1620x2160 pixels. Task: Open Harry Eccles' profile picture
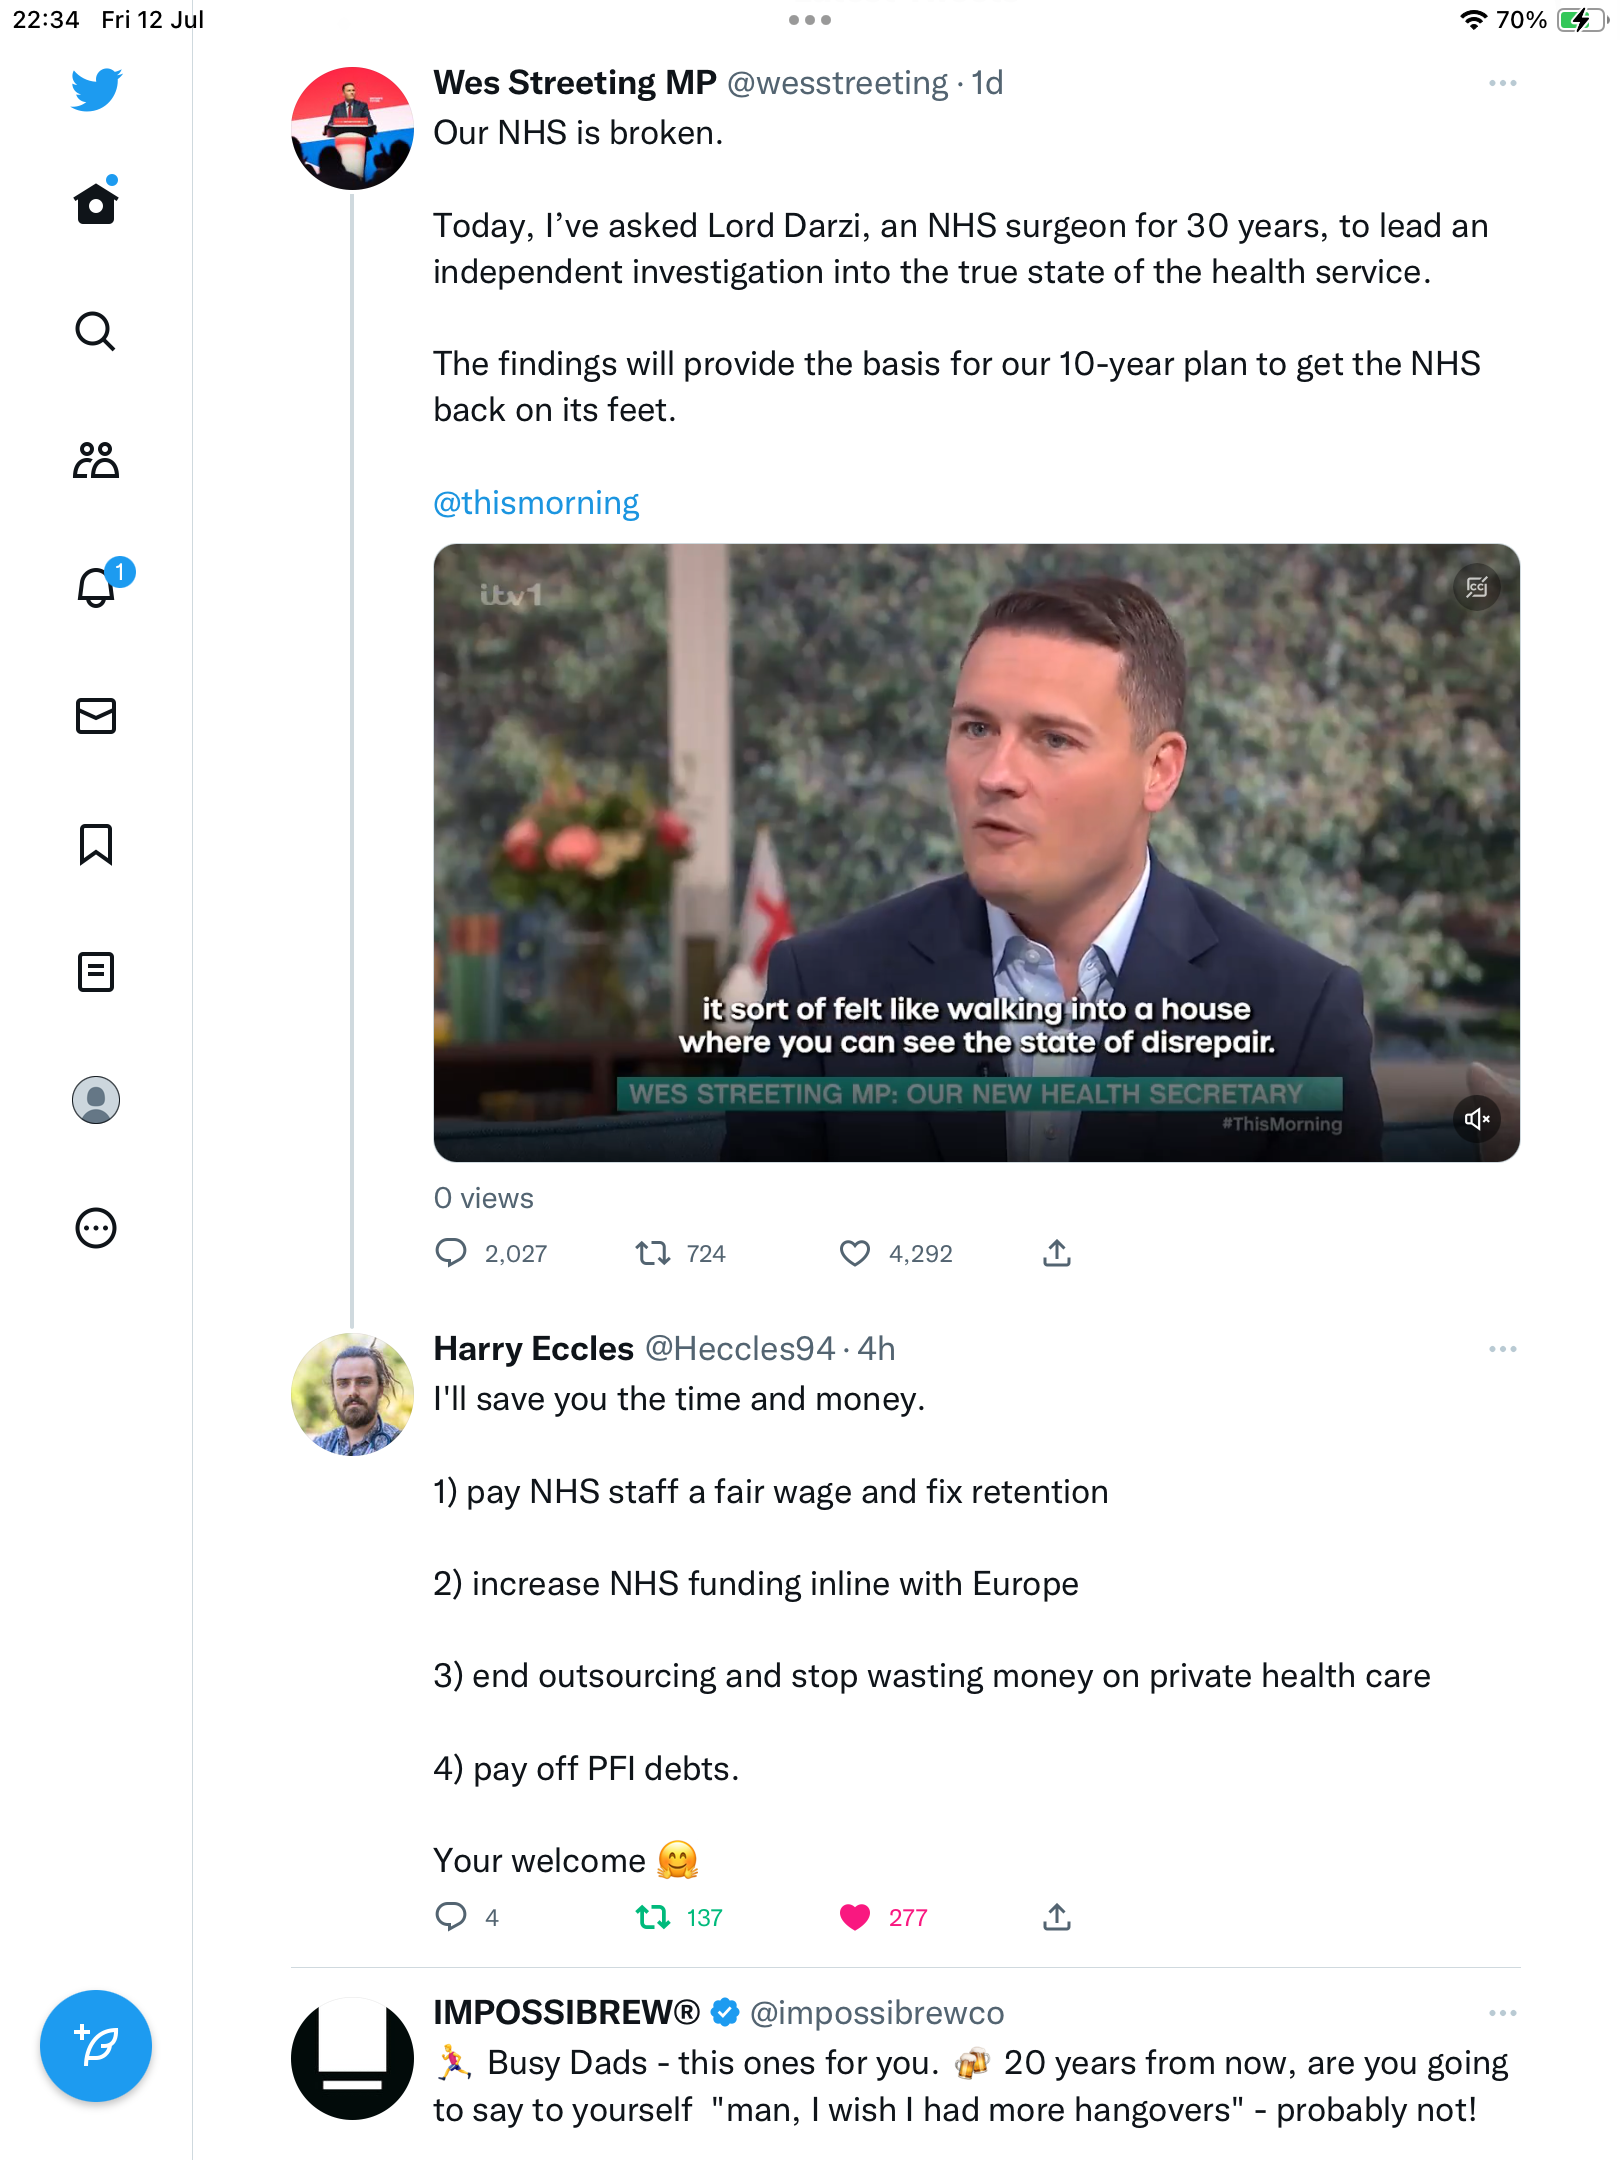[352, 1394]
